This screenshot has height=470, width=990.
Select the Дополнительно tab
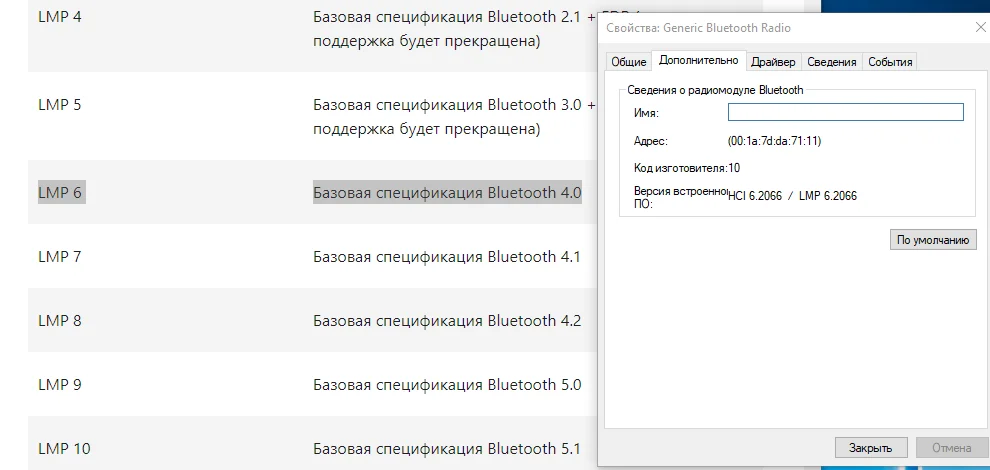[698, 60]
